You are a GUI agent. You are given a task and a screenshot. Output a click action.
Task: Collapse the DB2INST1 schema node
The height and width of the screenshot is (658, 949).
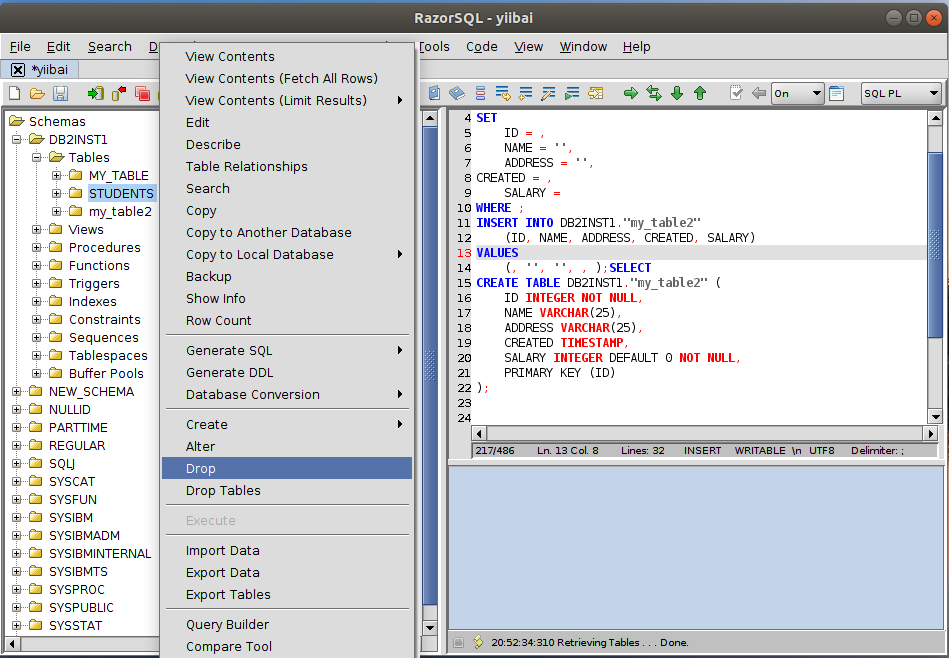[17, 139]
